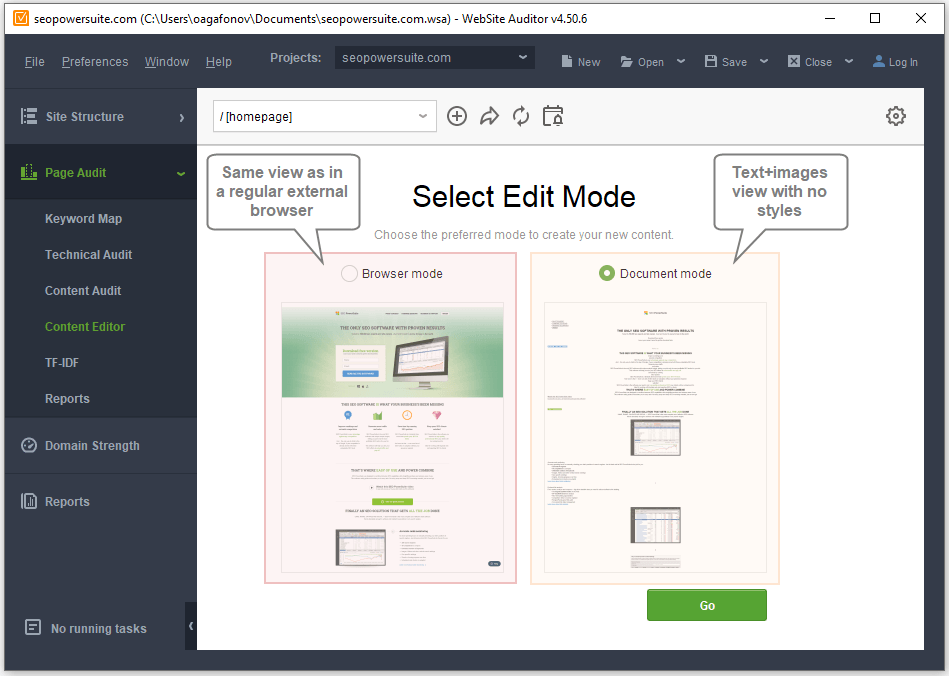Collapse the left sidebar with arrow handle

click(x=191, y=626)
